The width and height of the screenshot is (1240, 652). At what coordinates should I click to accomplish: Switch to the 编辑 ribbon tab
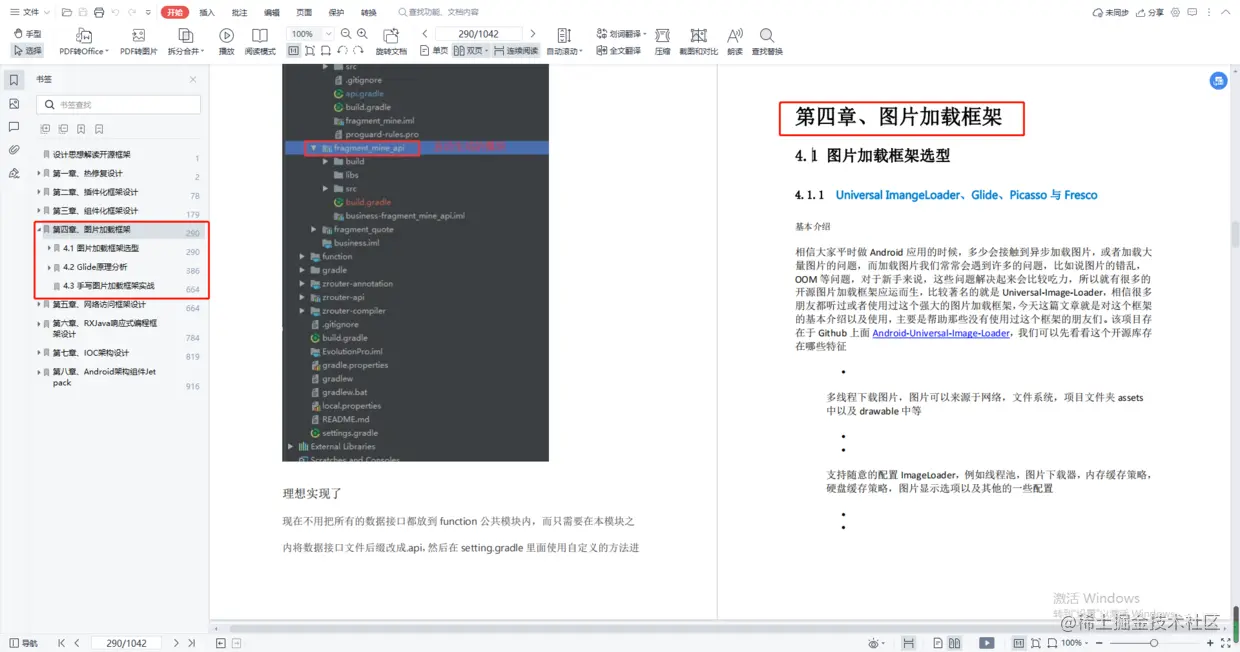tap(271, 12)
